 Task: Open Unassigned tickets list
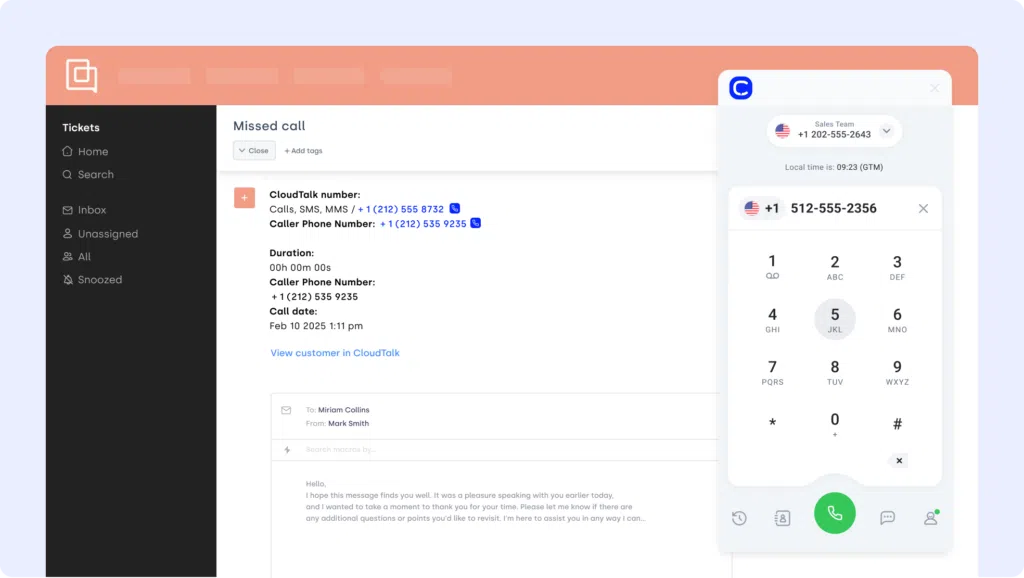point(107,234)
